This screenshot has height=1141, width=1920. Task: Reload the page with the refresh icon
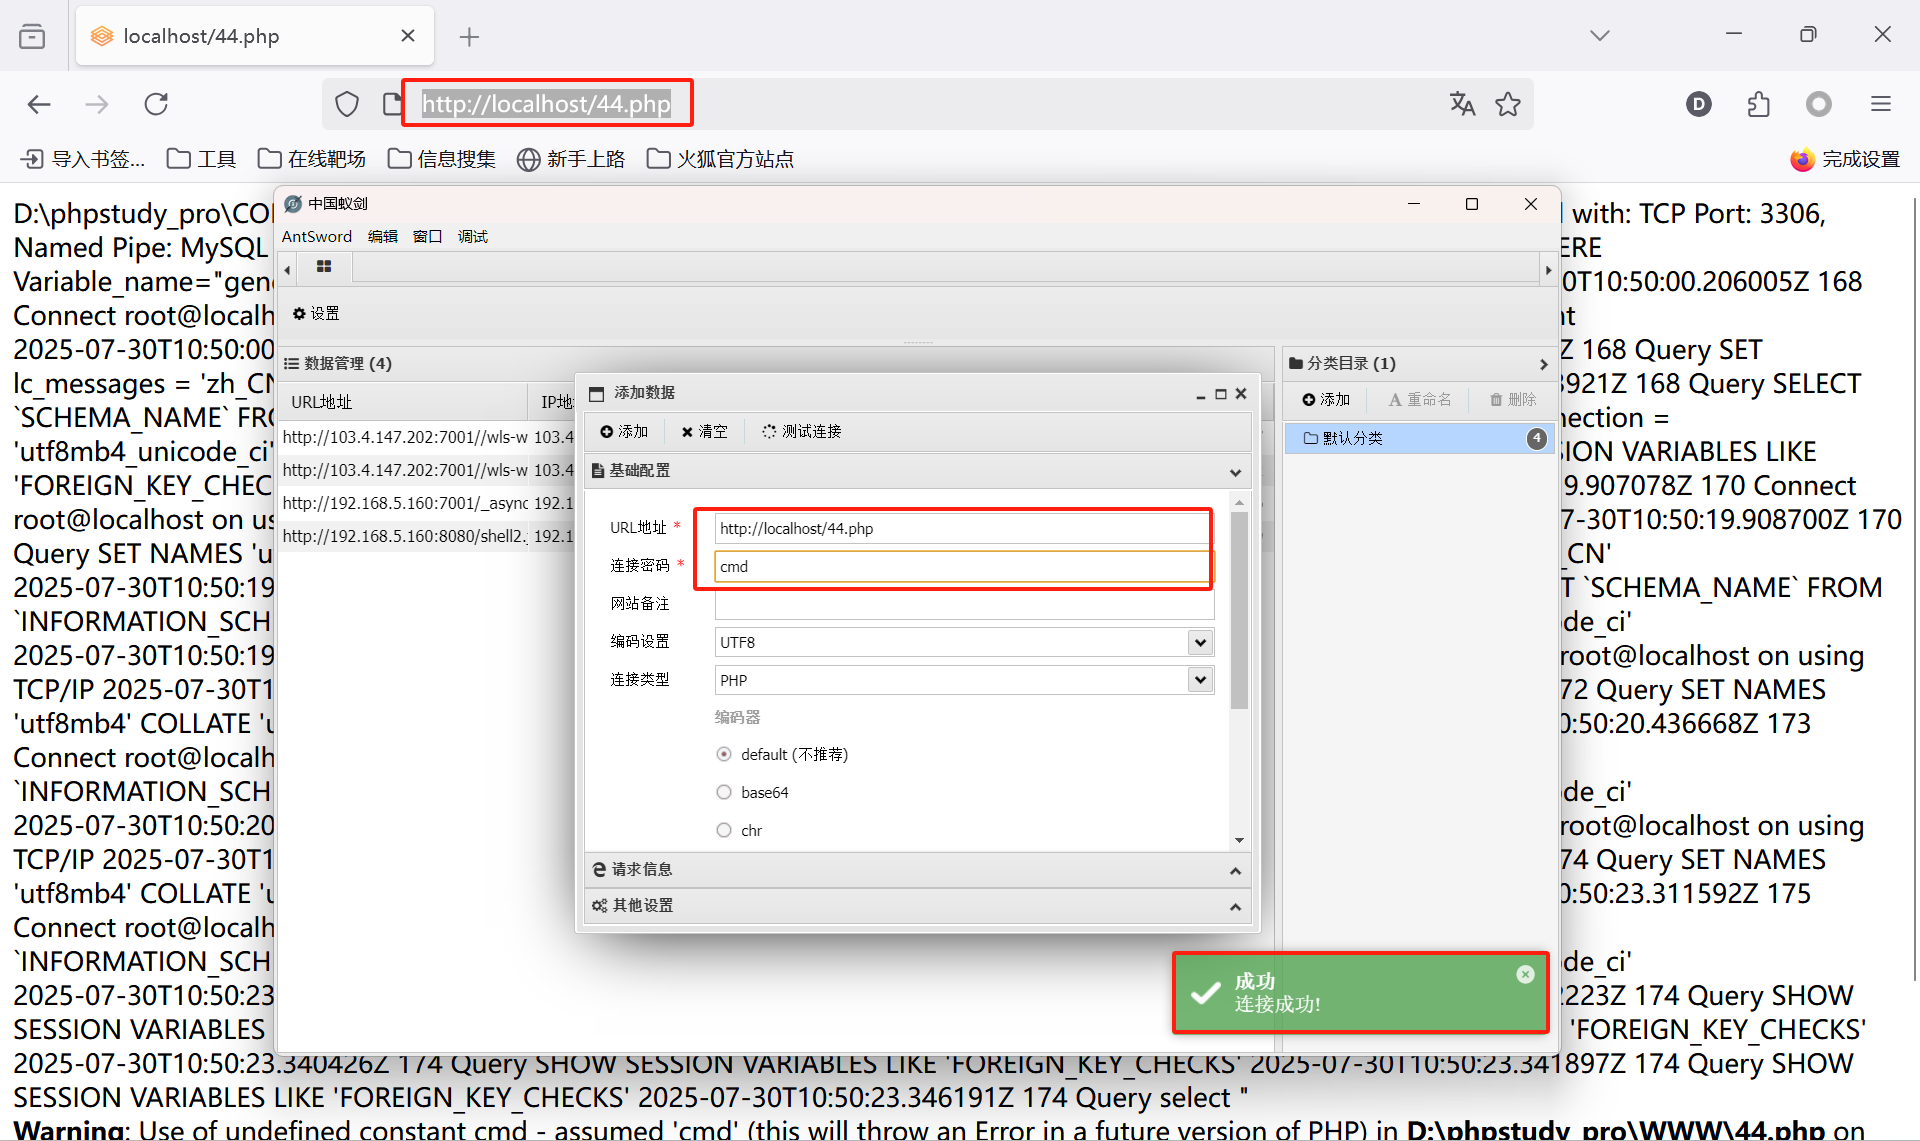pyautogui.click(x=156, y=104)
